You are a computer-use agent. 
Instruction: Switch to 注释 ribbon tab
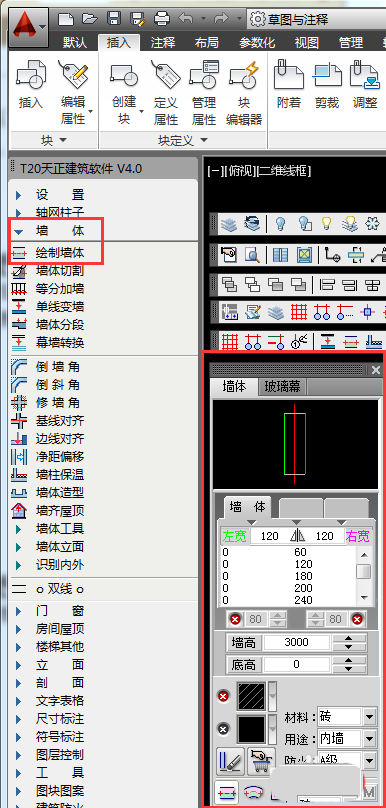point(163,42)
